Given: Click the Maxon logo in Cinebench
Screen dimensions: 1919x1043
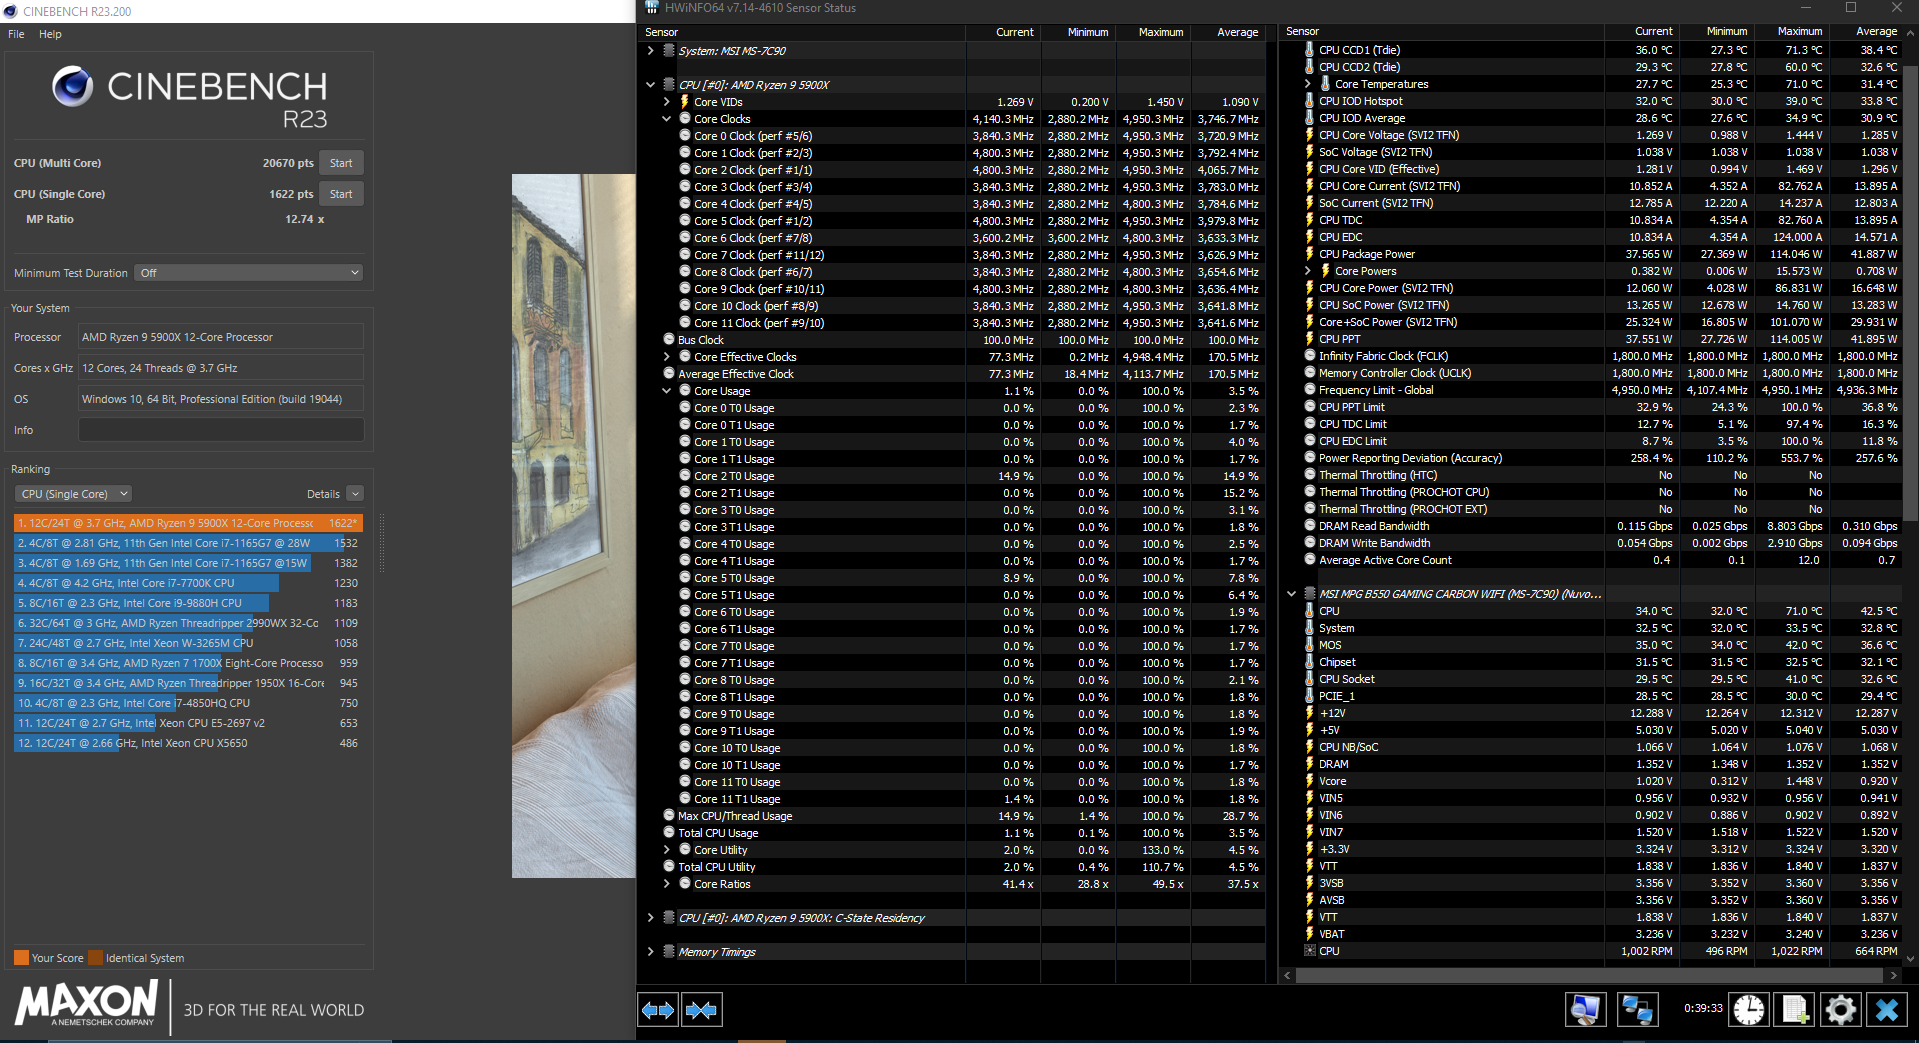Looking at the screenshot, I should 87,1003.
